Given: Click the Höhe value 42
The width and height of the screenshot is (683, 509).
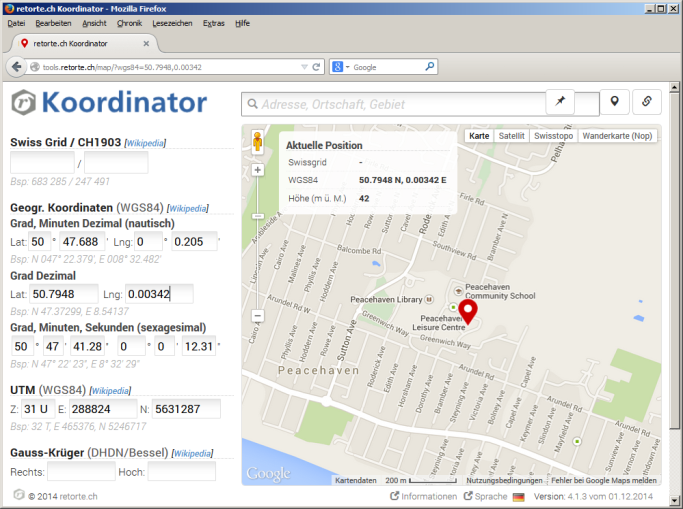Looking at the screenshot, I should (x=364, y=199).
